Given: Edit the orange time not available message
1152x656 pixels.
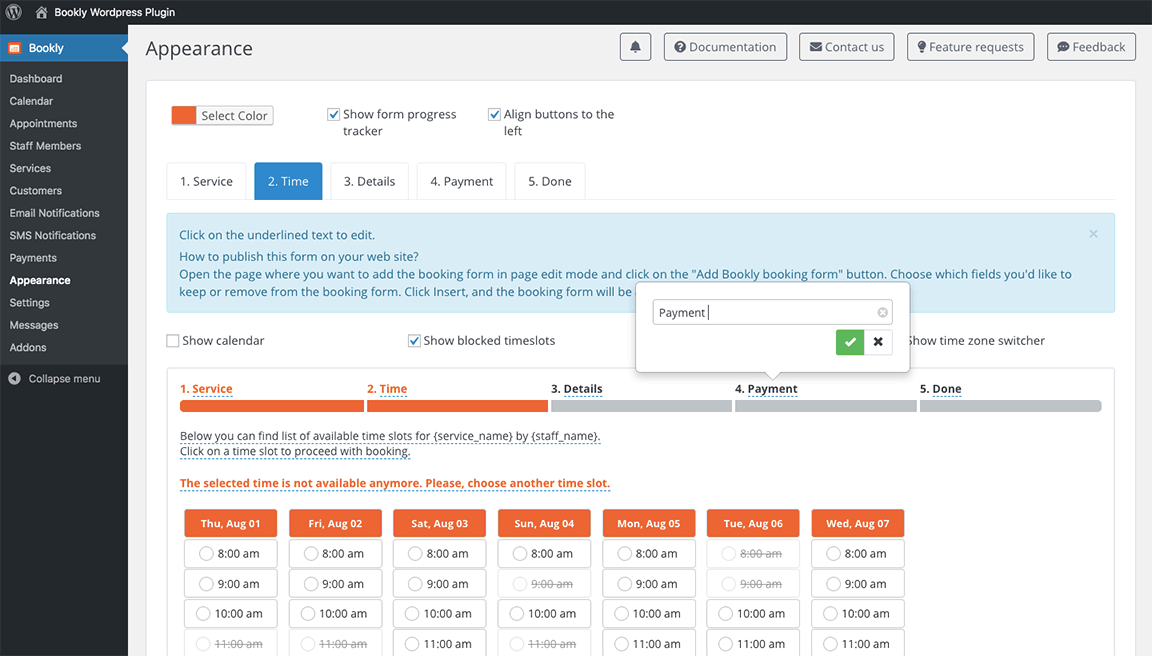Looking at the screenshot, I should pyautogui.click(x=395, y=483).
